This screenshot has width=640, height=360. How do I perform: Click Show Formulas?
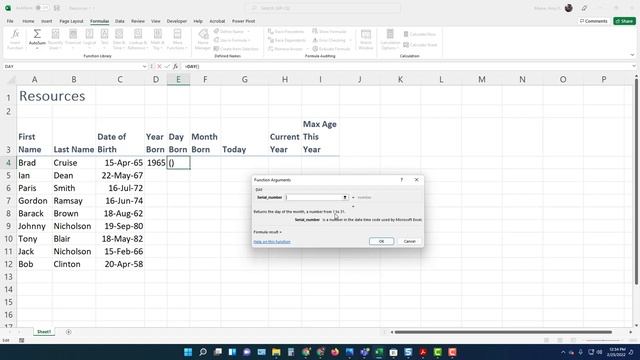[x=329, y=31]
